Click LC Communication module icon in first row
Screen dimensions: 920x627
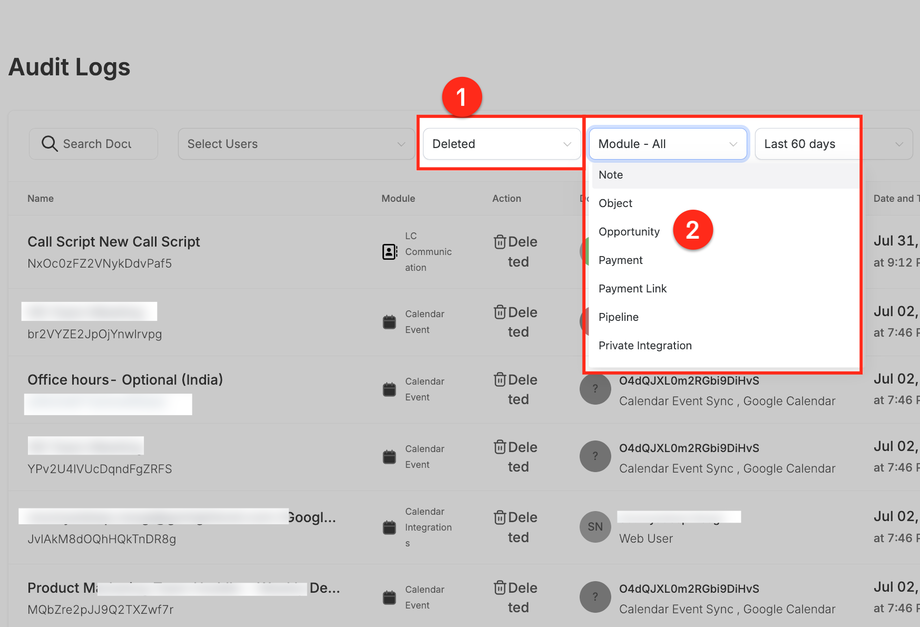[390, 252]
